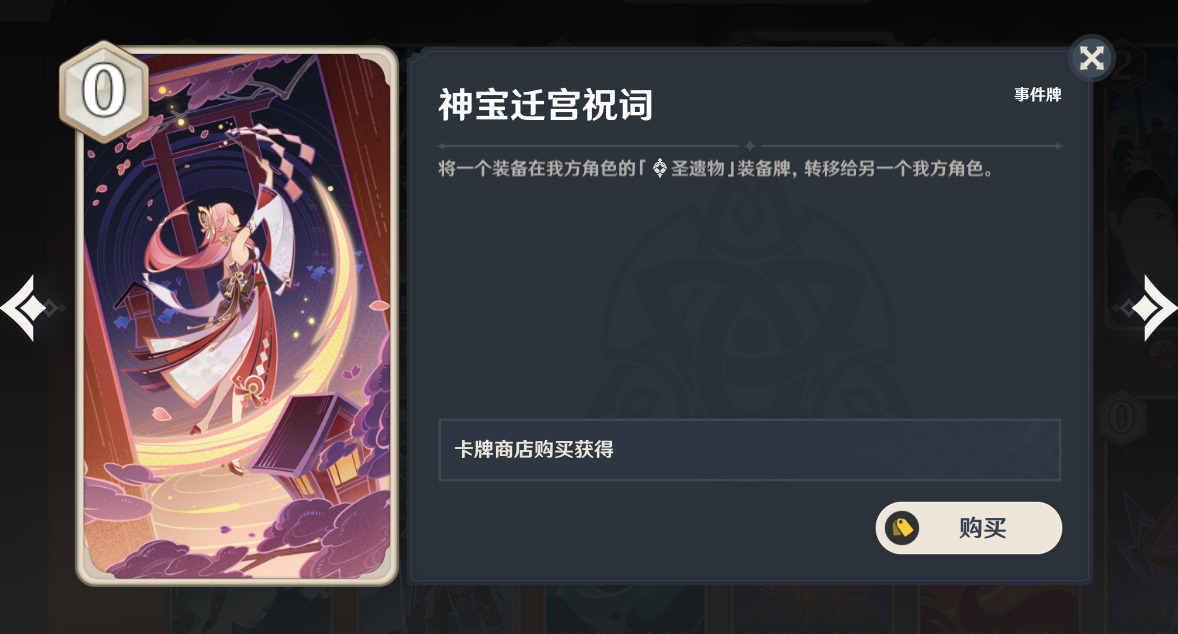Click the card title 神宝迁宫祝词

tap(545, 104)
